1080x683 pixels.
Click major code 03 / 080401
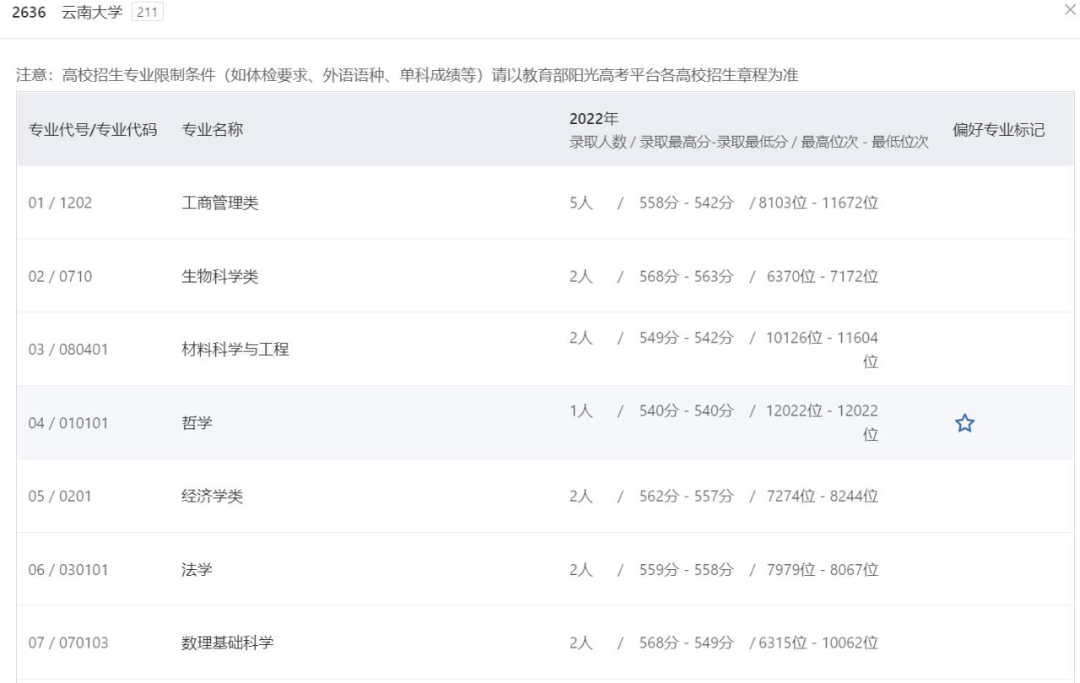click(x=68, y=349)
